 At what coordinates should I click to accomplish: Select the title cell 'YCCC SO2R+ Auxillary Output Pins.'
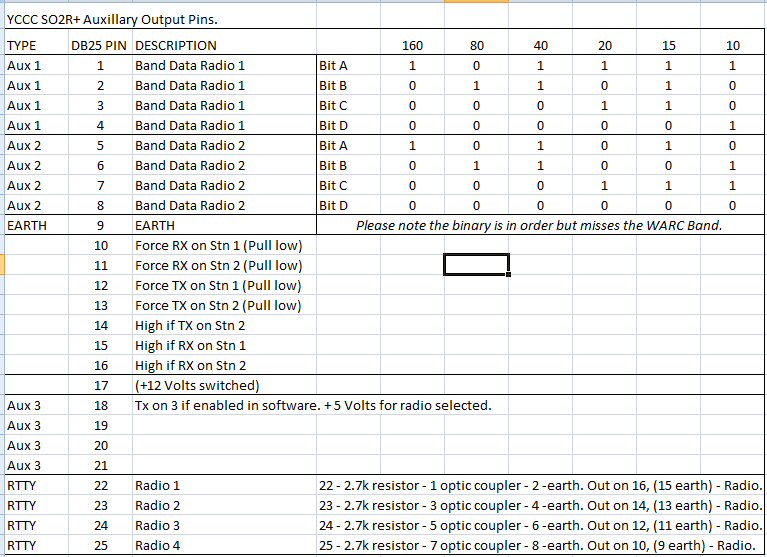pos(112,20)
